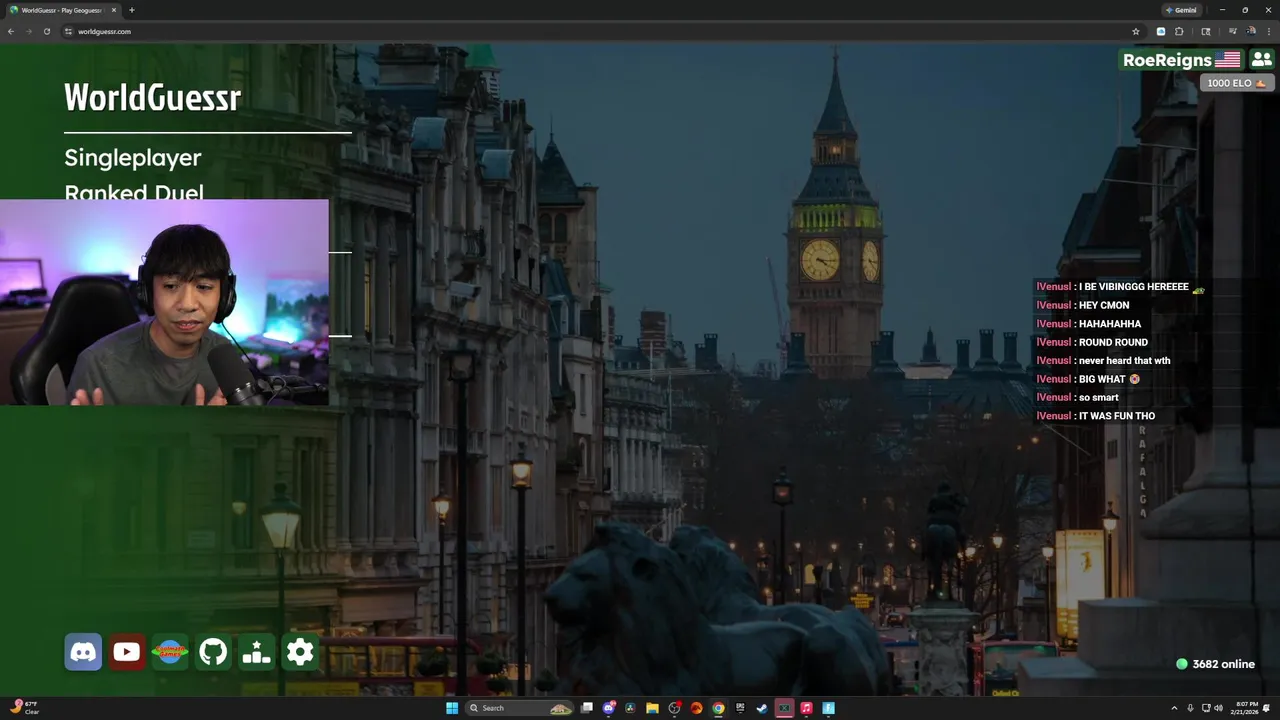Open the Windows Start menu
This screenshot has width=1280, height=720.
tap(452, 708)
